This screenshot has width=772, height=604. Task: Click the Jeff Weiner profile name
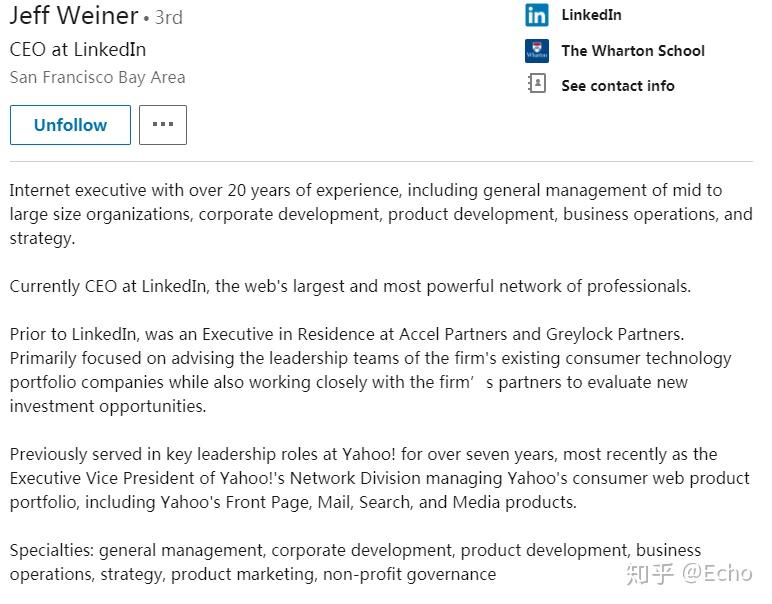[74, 16]
